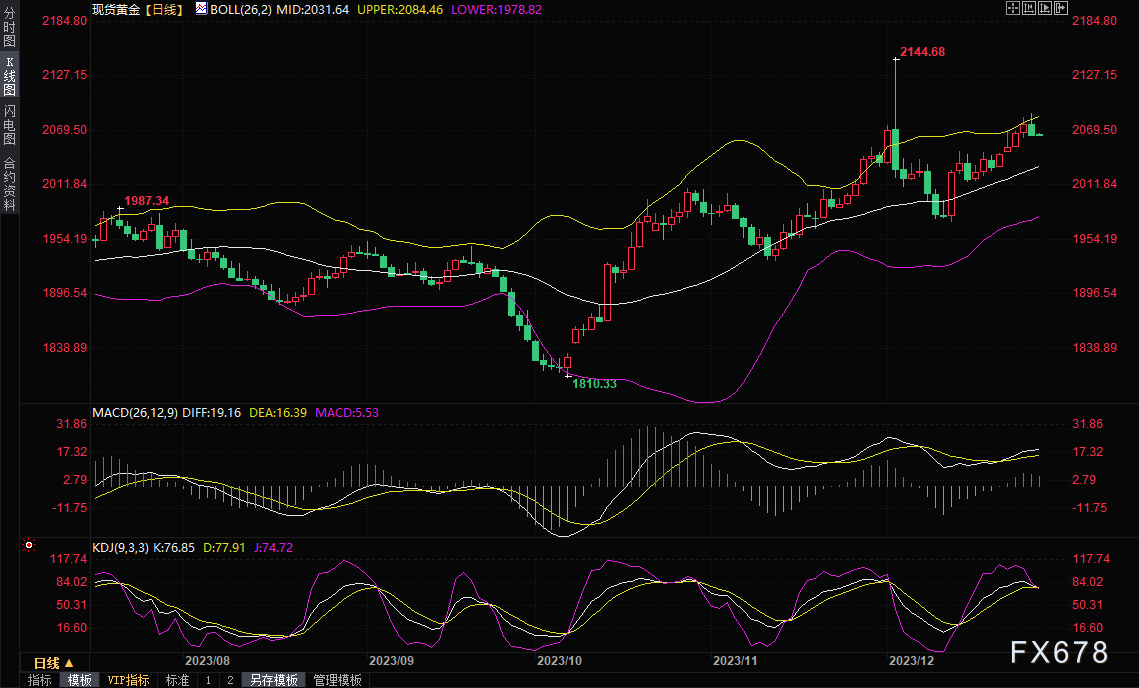Click the BOLL indicator chart icon
1139x688 pixels.
[201, 8]
